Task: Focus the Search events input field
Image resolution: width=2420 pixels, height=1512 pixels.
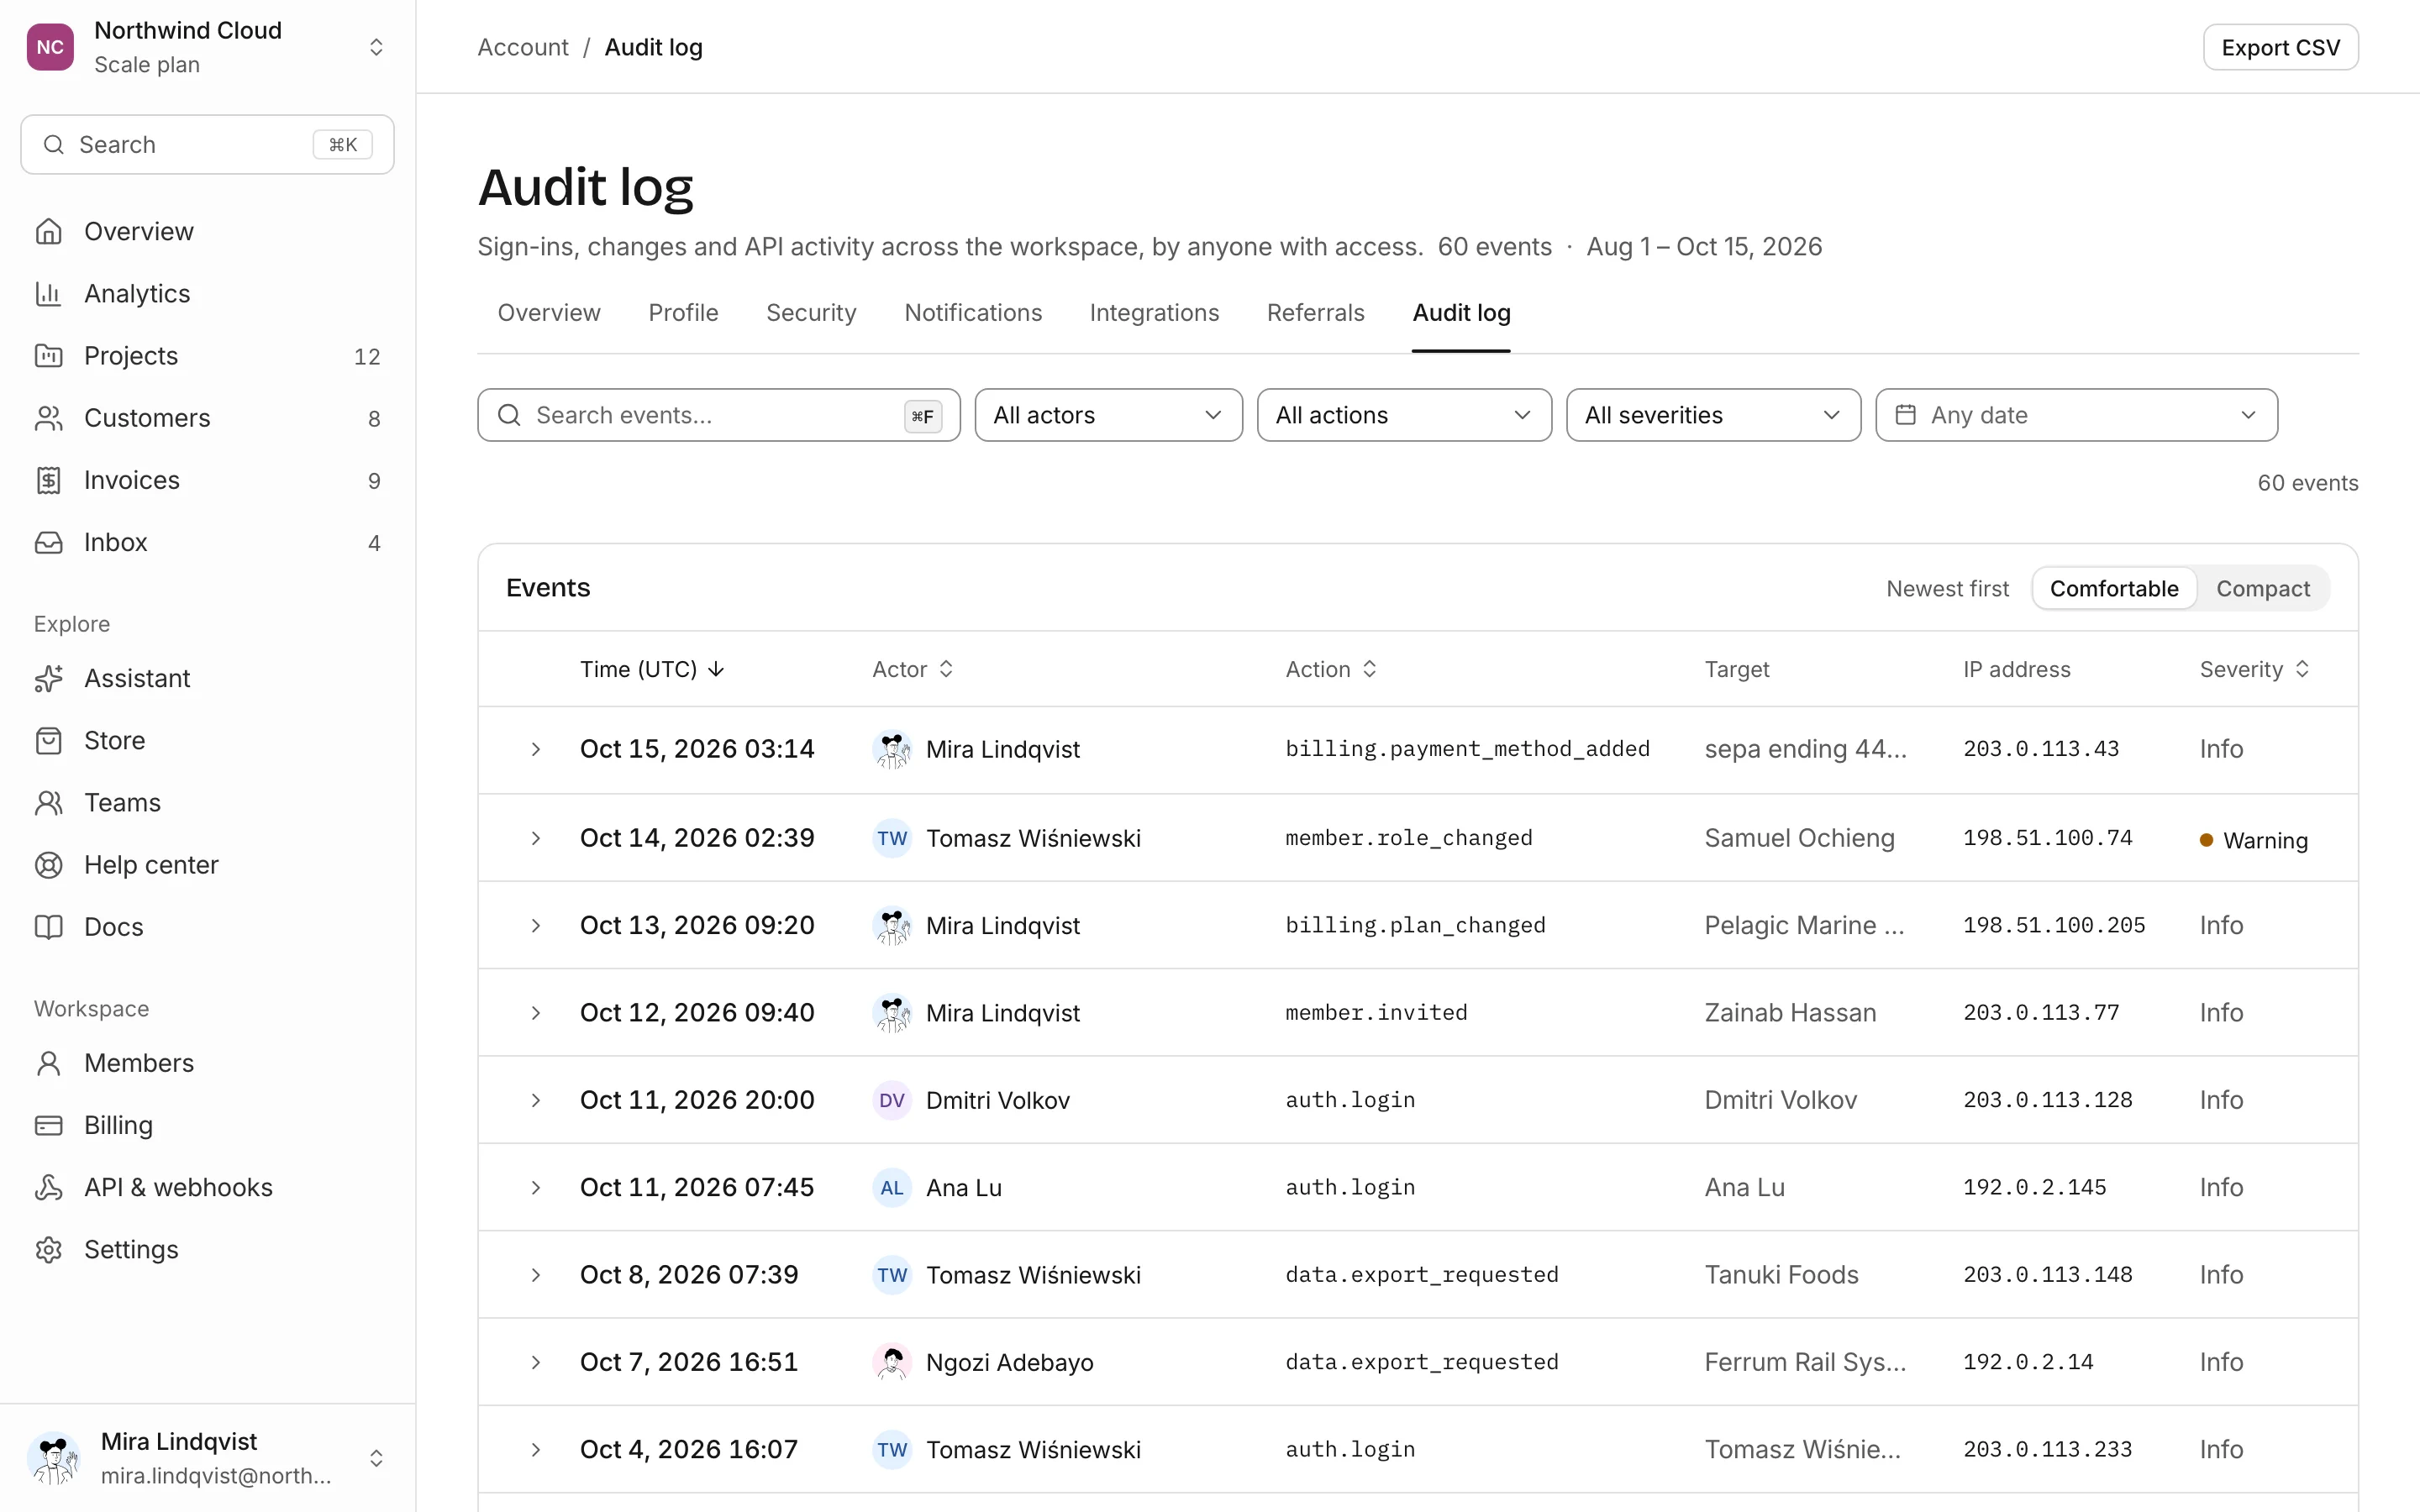Action: [x=718, y=415]
